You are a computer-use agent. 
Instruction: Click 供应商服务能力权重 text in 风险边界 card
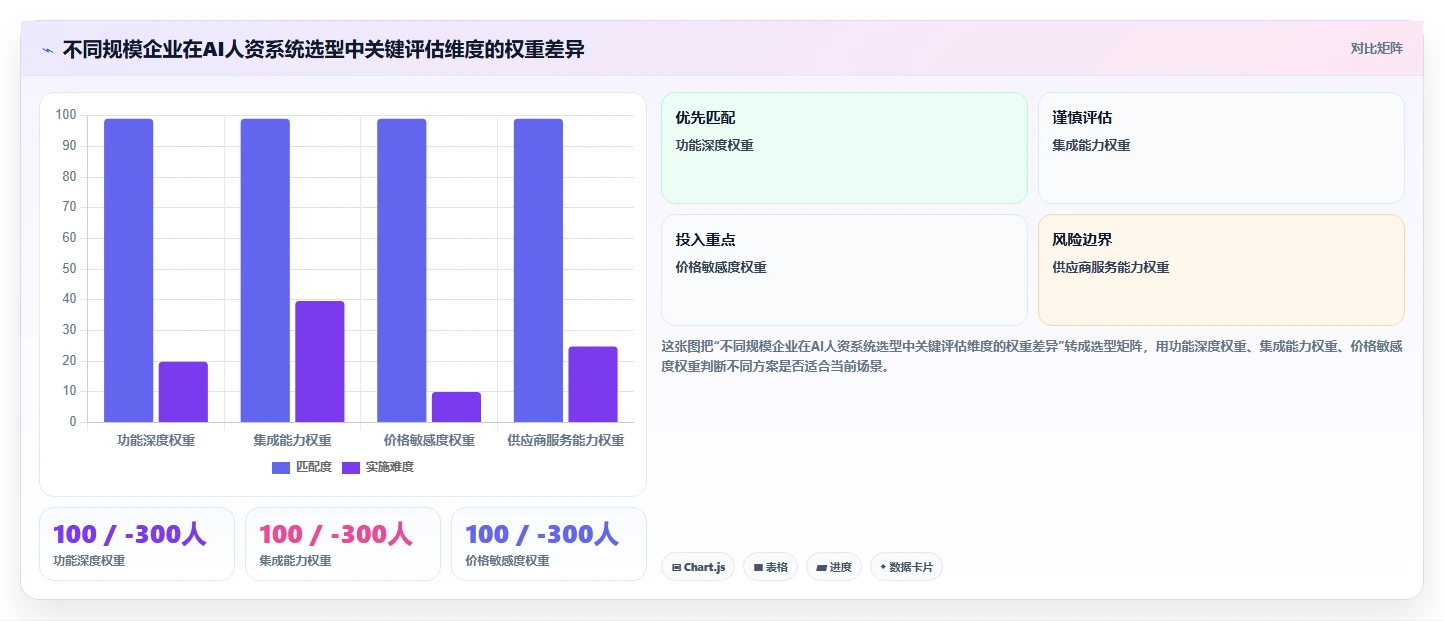click(x=1111, y=267)
